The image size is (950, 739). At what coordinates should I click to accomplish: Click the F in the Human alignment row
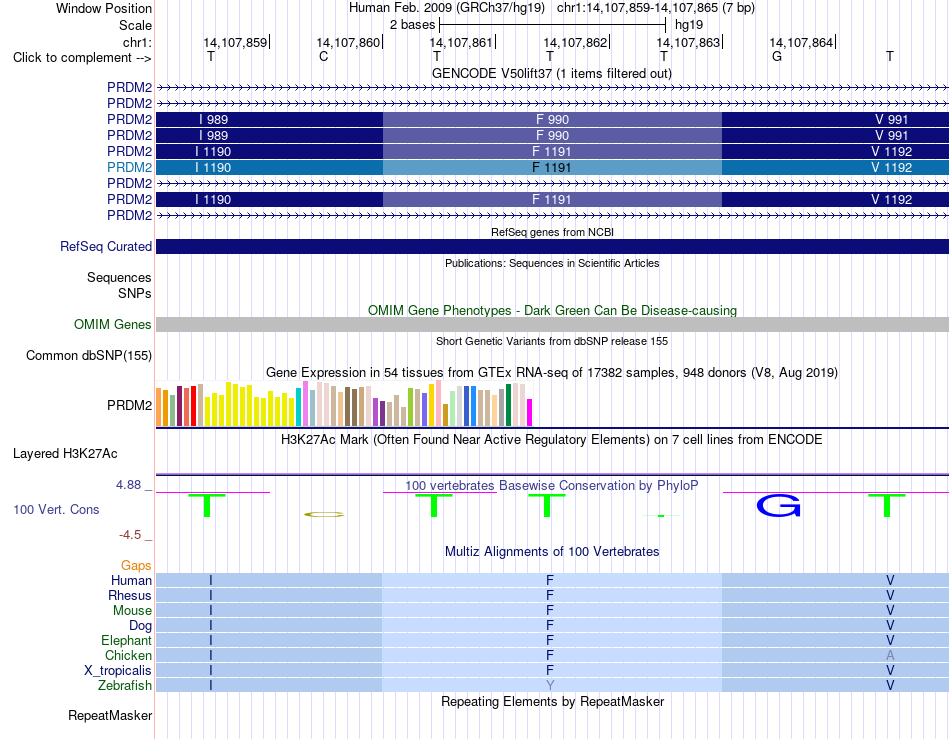tap(550, 580)
